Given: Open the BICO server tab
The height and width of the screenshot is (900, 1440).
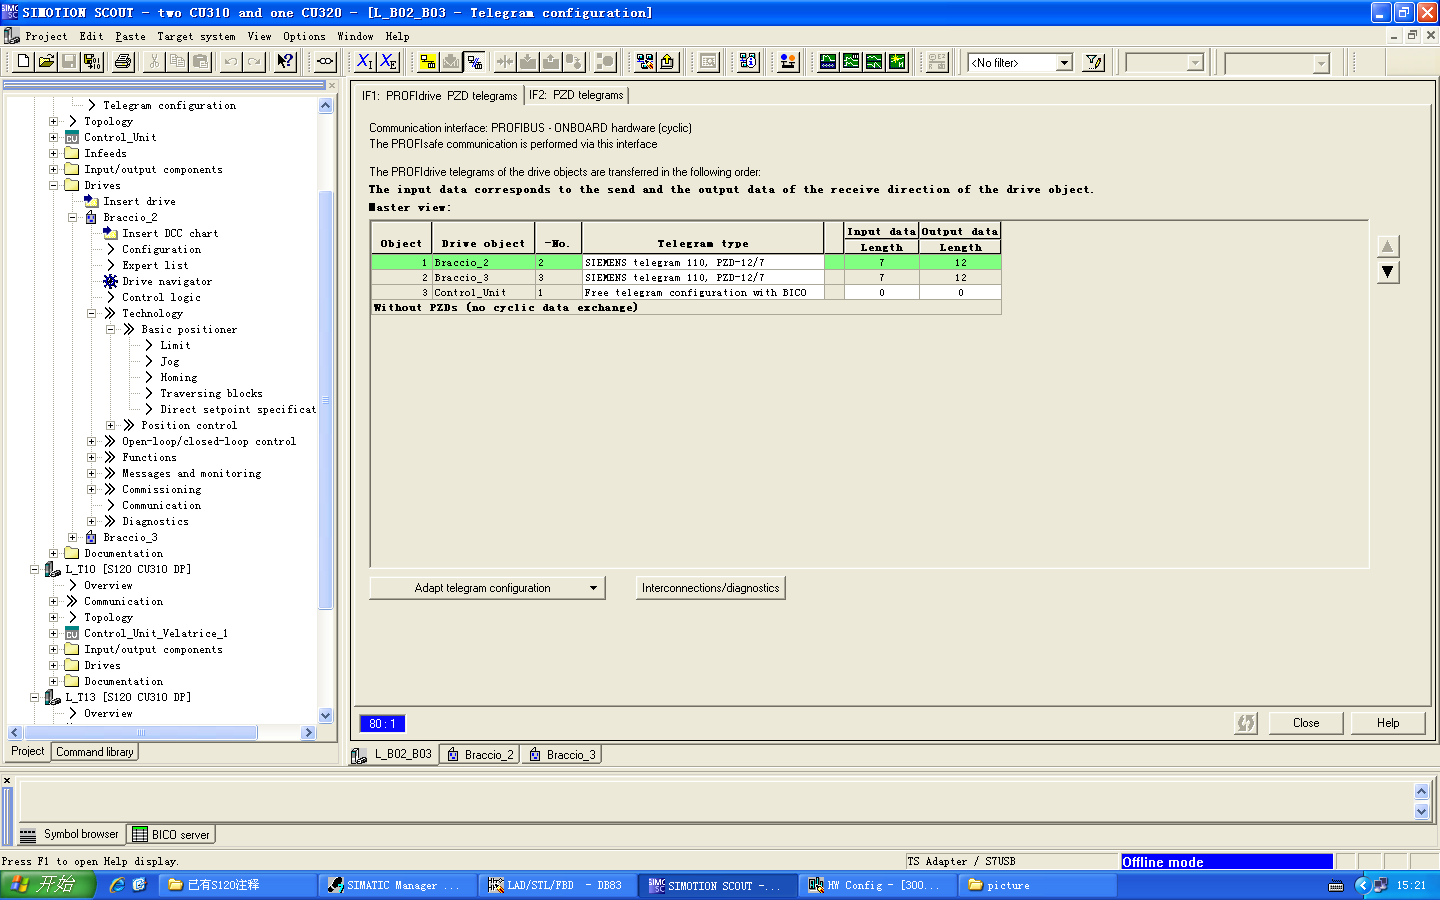Looking at the screenshot, I should (171, 834).
